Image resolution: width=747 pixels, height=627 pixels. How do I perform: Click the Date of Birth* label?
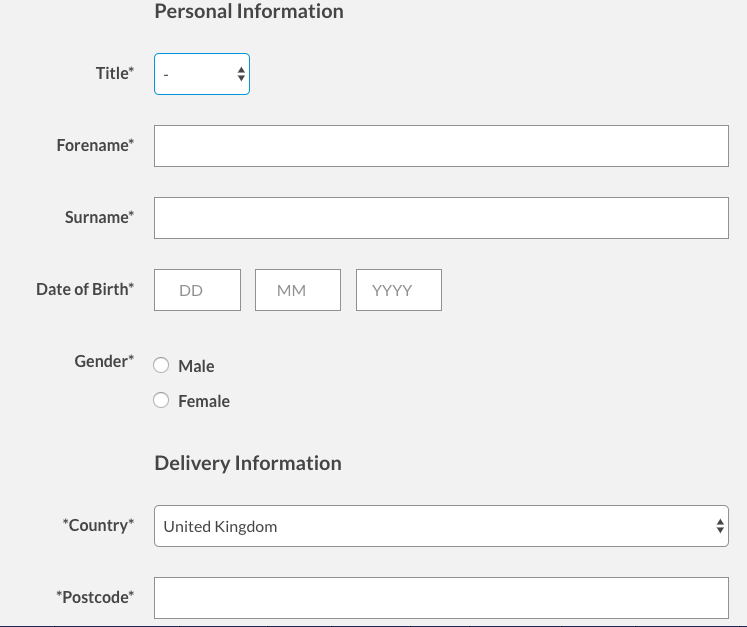(x=85, y=289)
